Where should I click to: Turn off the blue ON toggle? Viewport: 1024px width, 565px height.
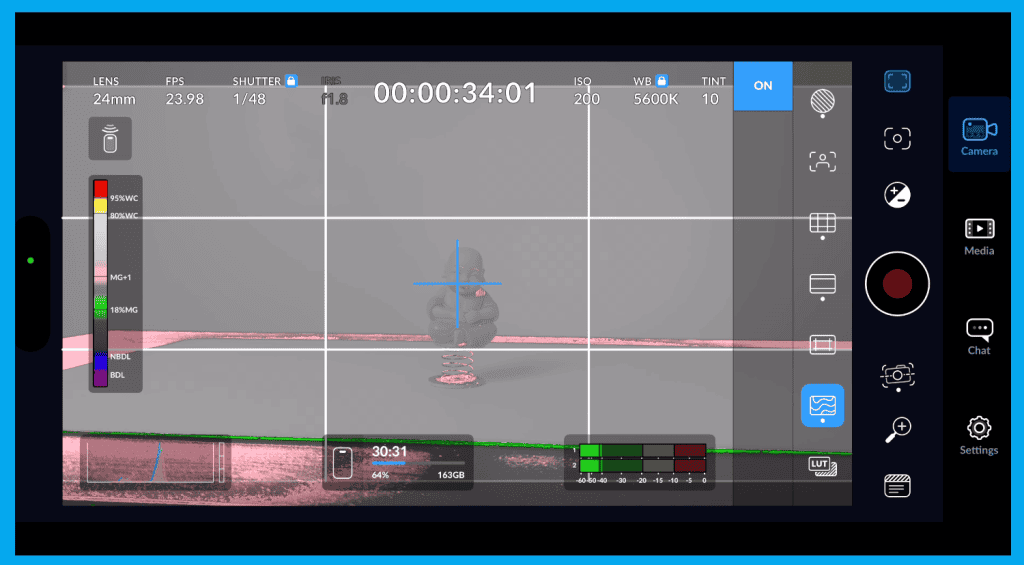[762, 86]
